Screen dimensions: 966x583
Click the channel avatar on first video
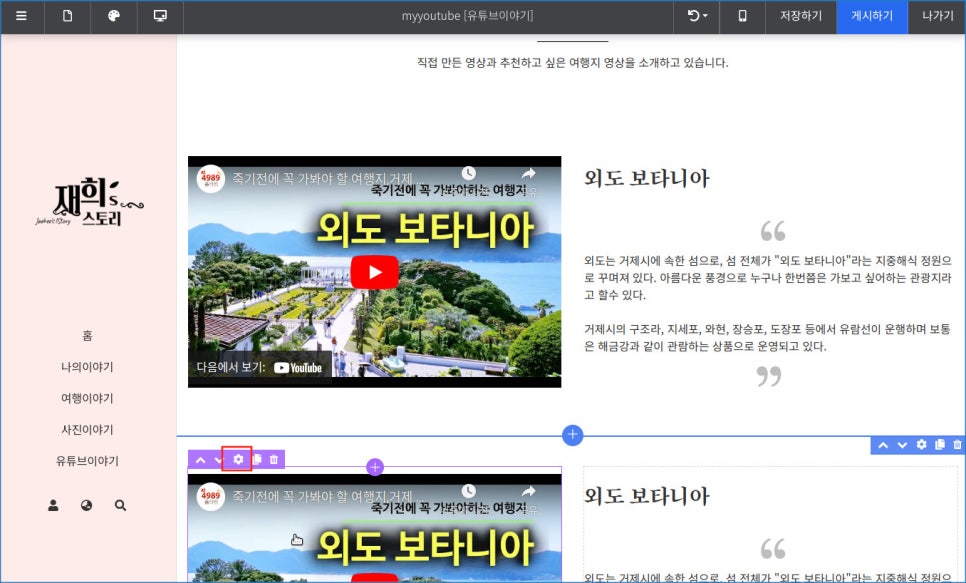coord(211,179)
